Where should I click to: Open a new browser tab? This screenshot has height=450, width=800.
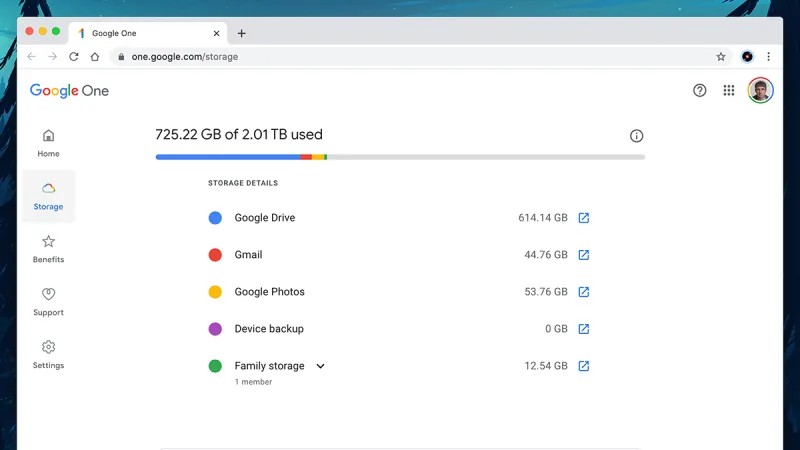click(241, 33)
